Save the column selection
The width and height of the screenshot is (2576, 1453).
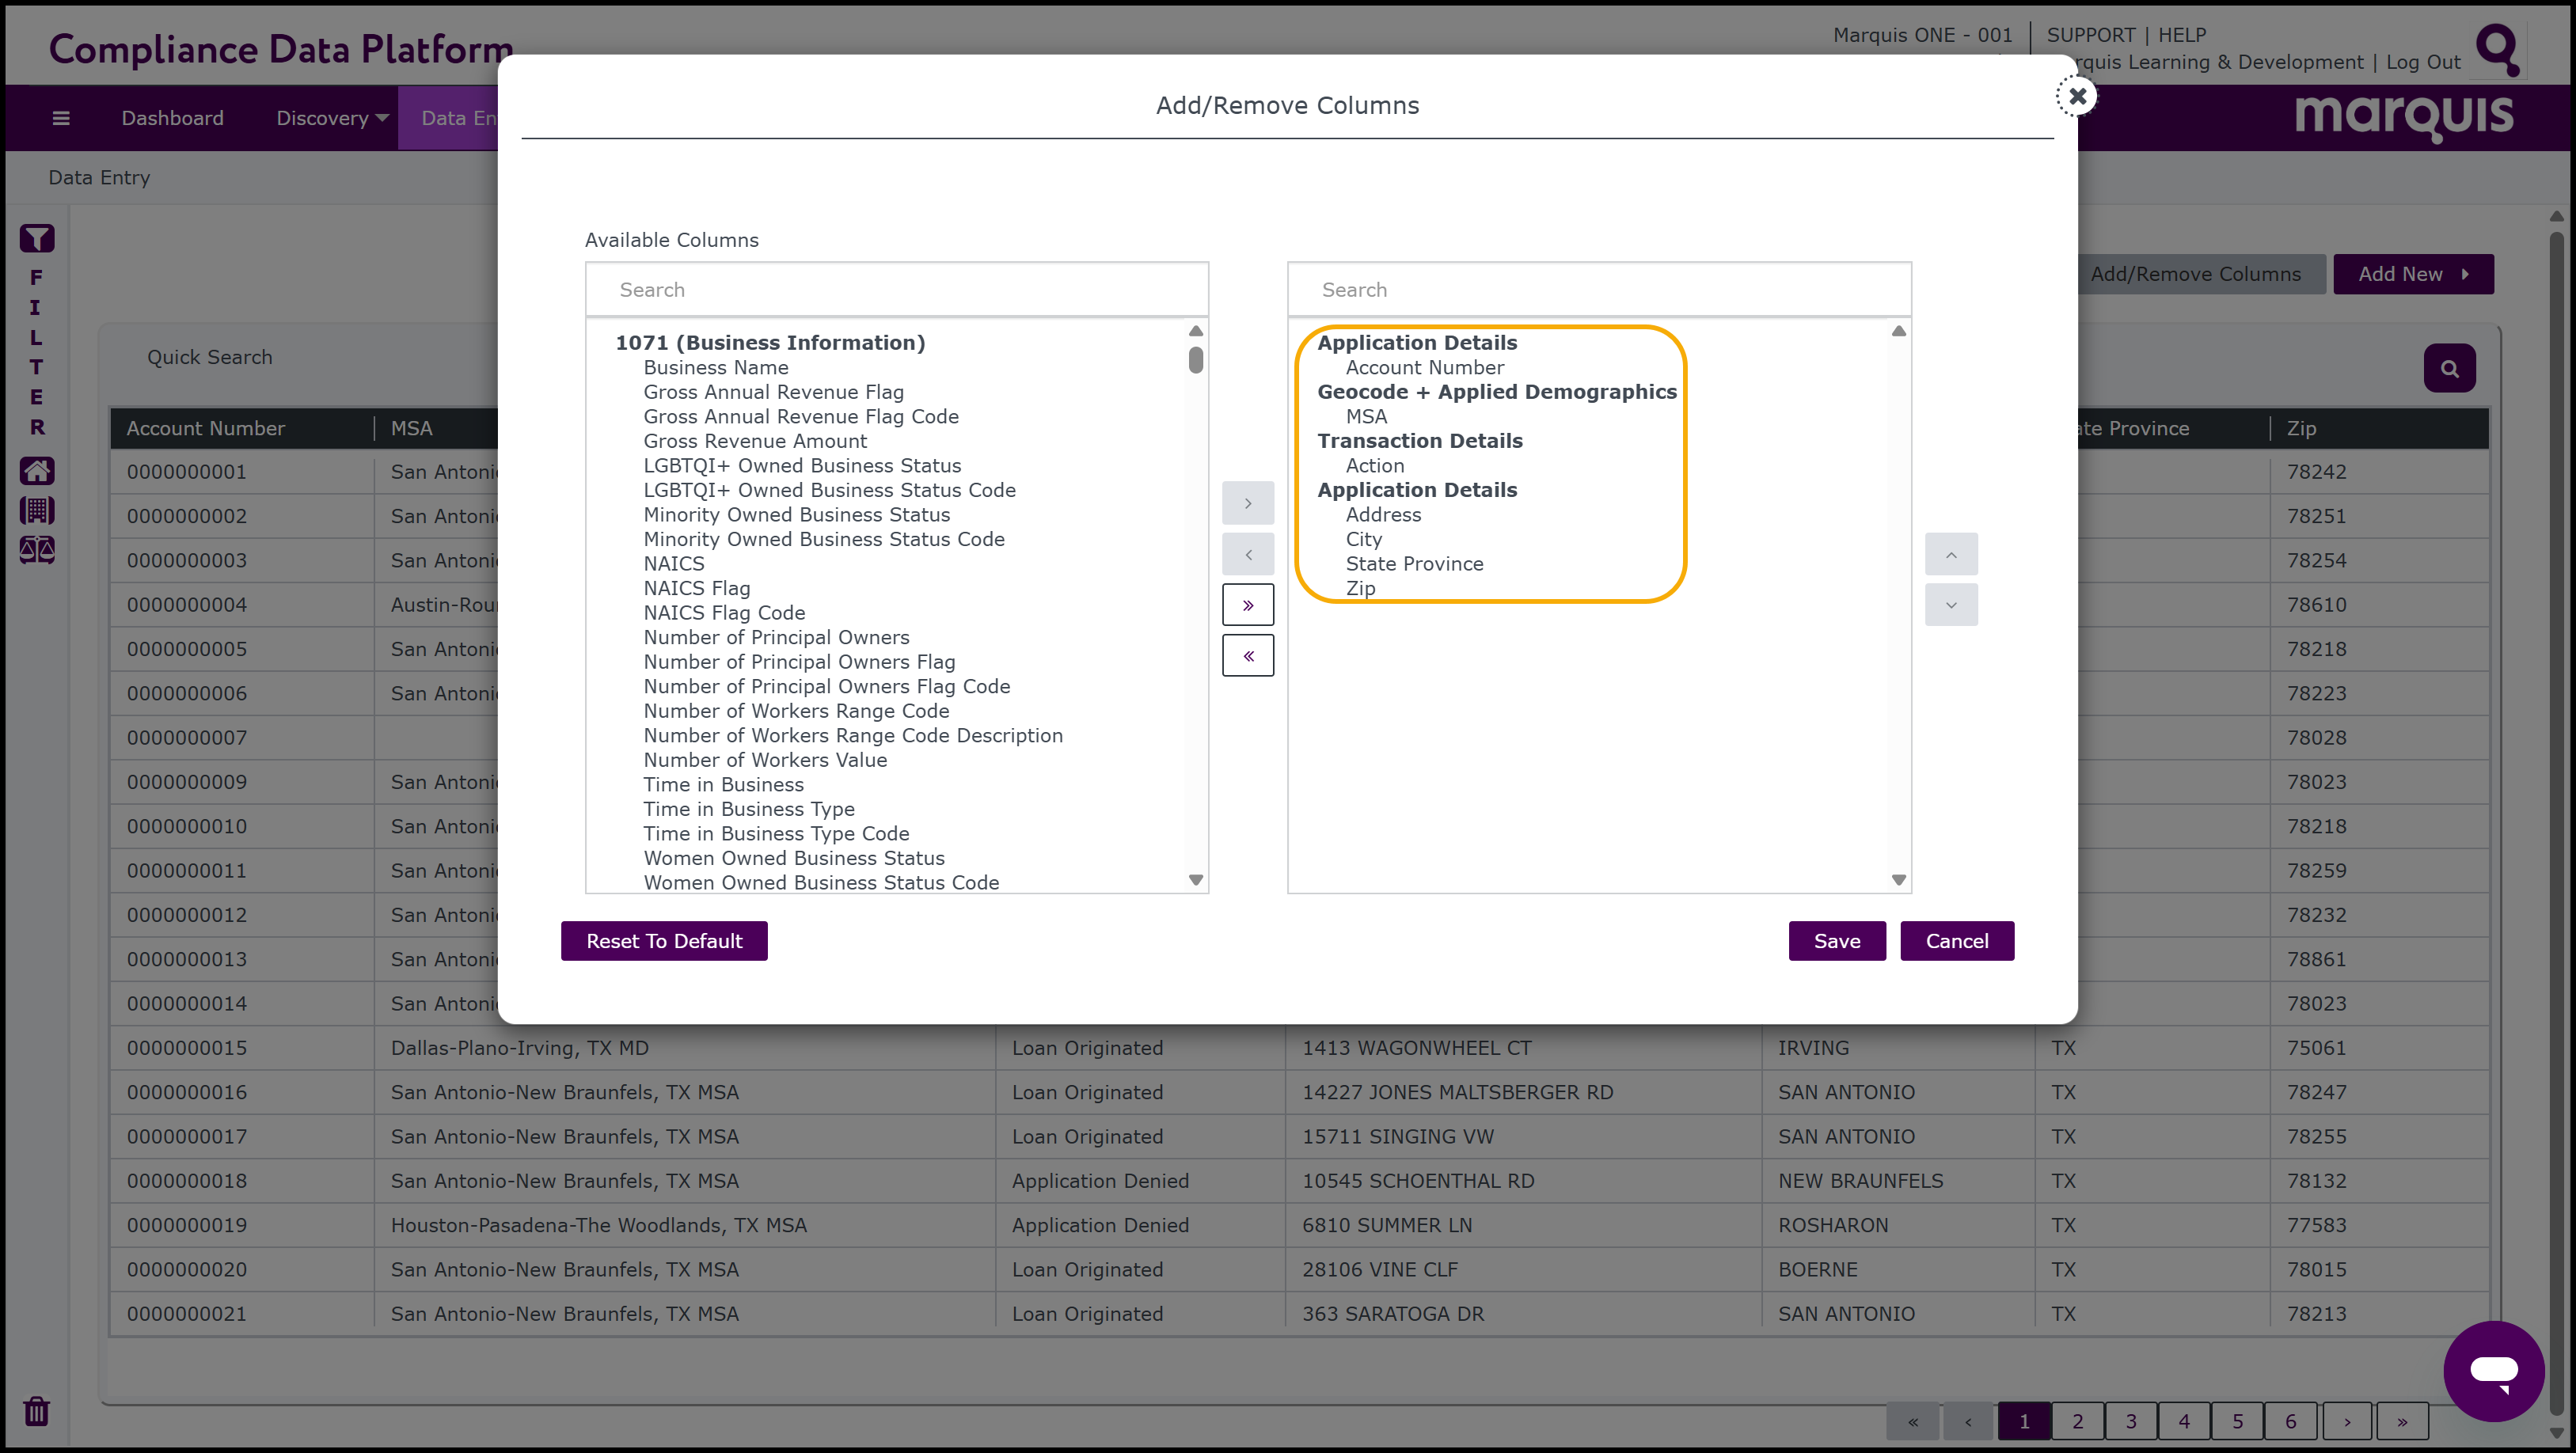click(x=1837, y=941)
